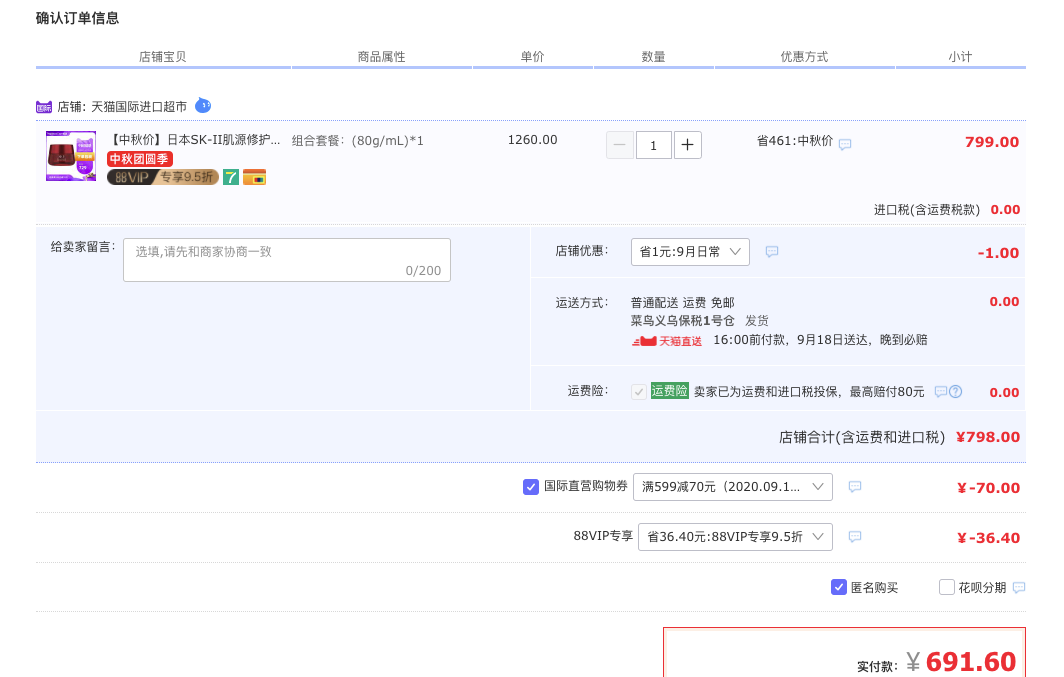Open the SK-II product thumbnail
The width and height of the screenshot is (1064, 677).
tap(71, 156)
